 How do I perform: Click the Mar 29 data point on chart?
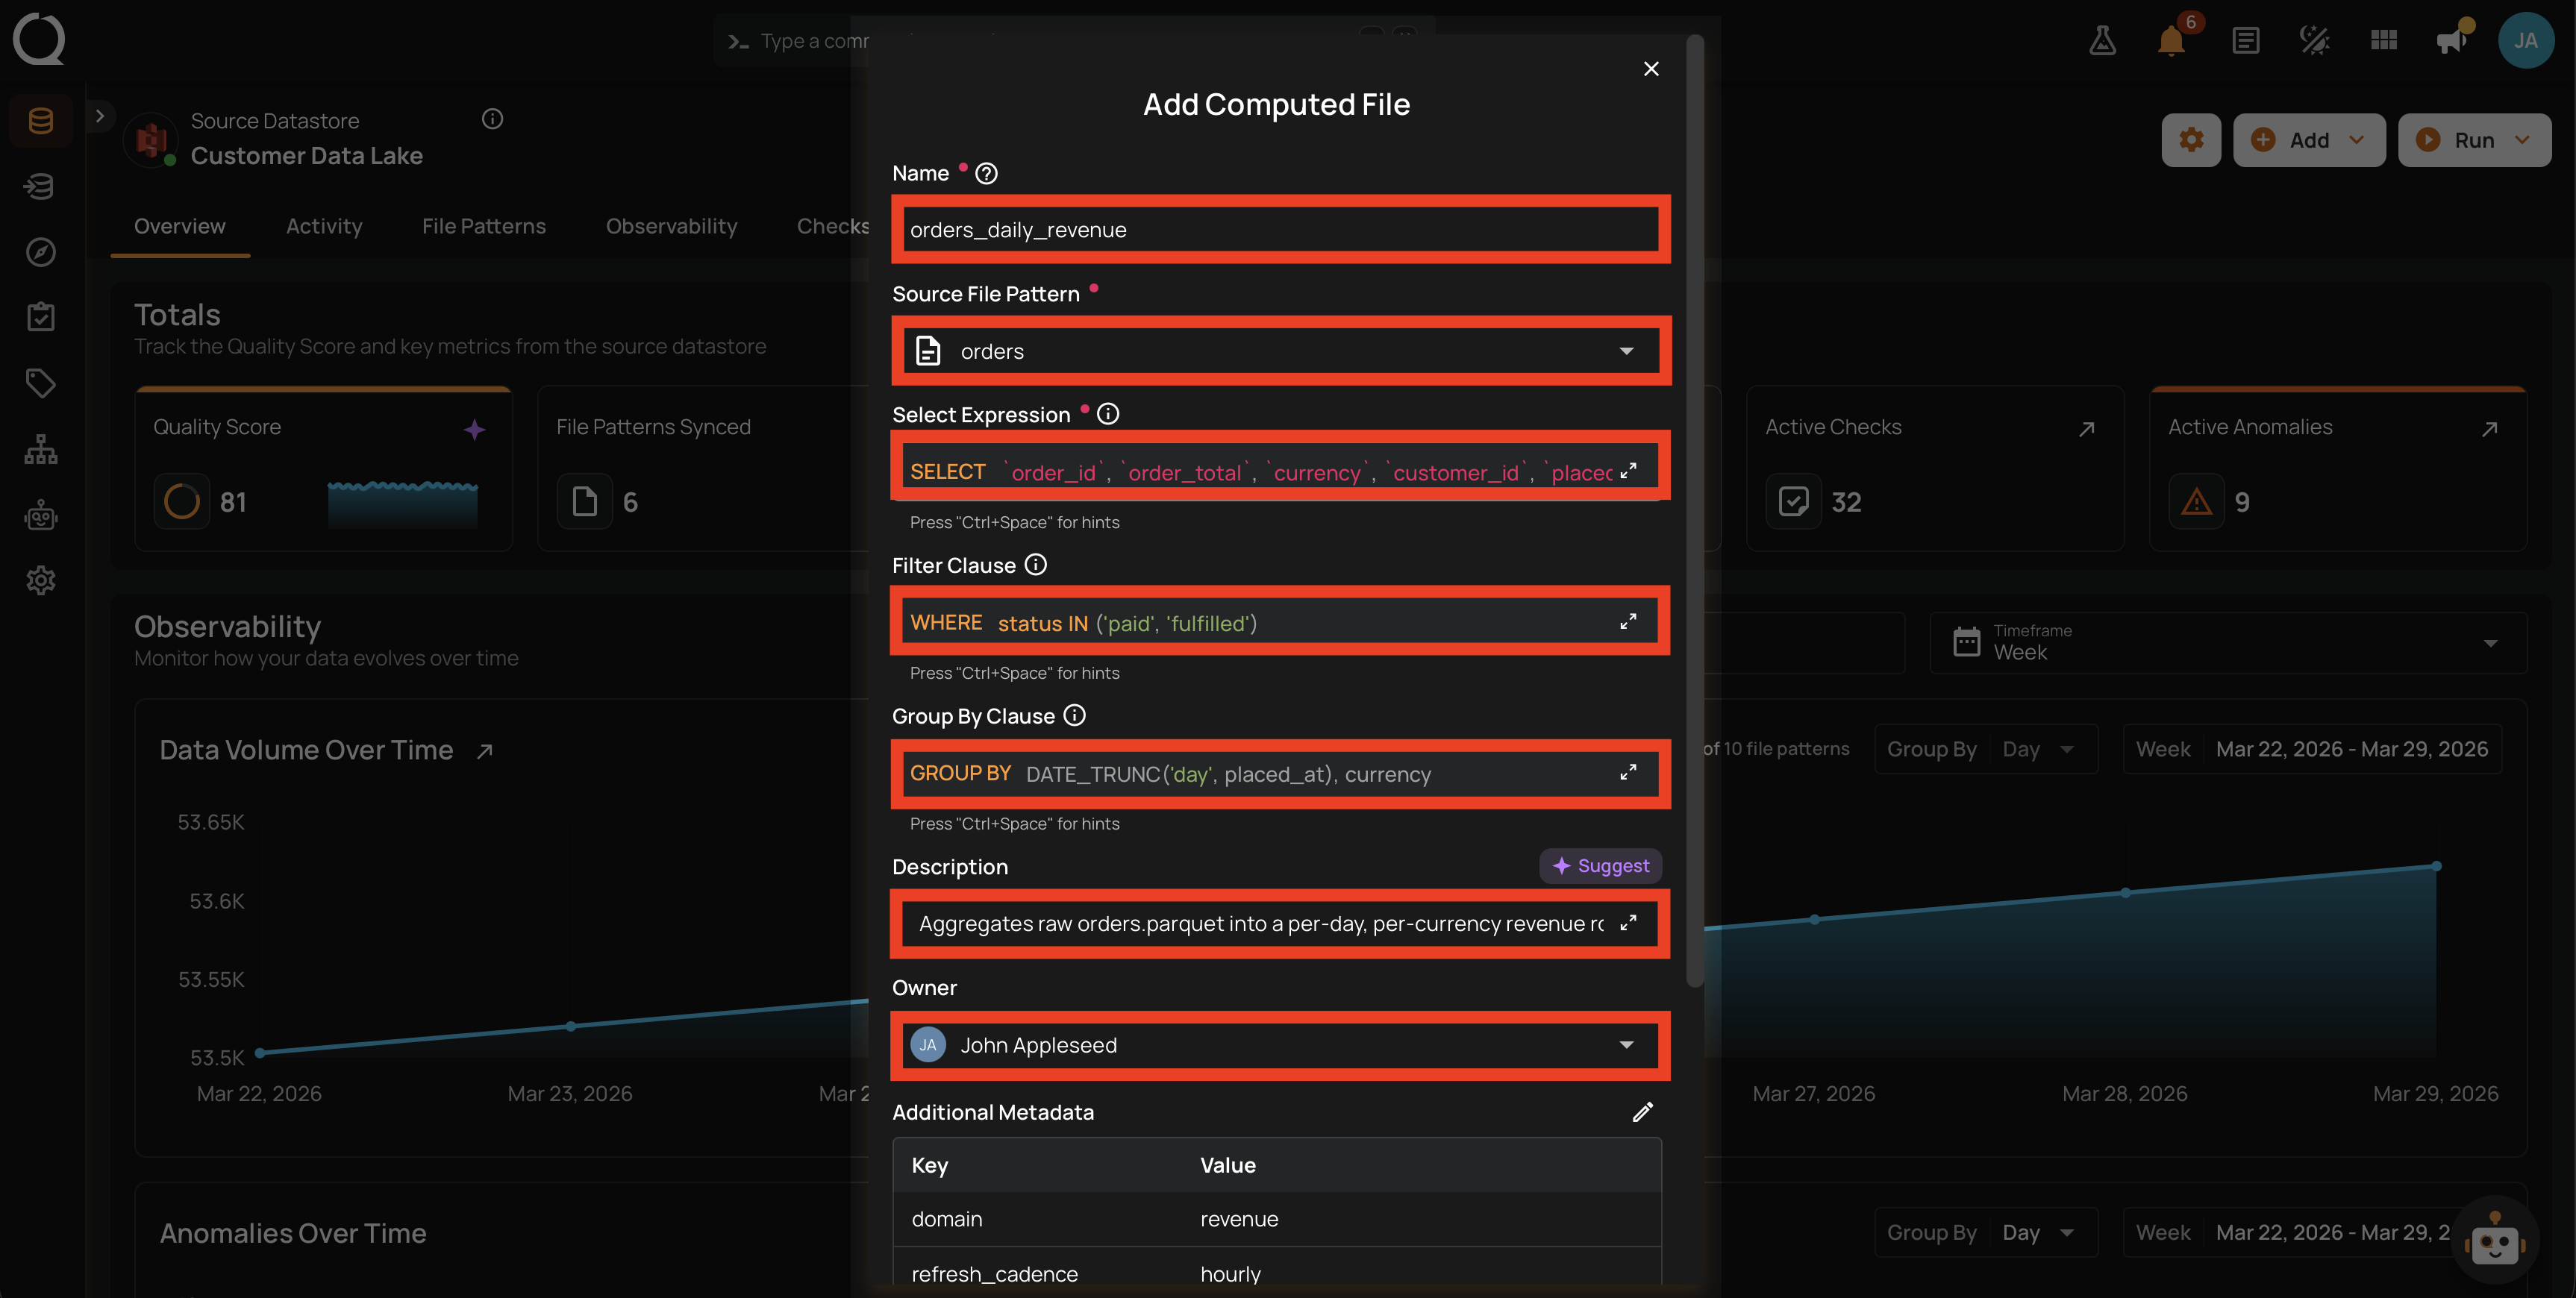(x=2436, y=866)
